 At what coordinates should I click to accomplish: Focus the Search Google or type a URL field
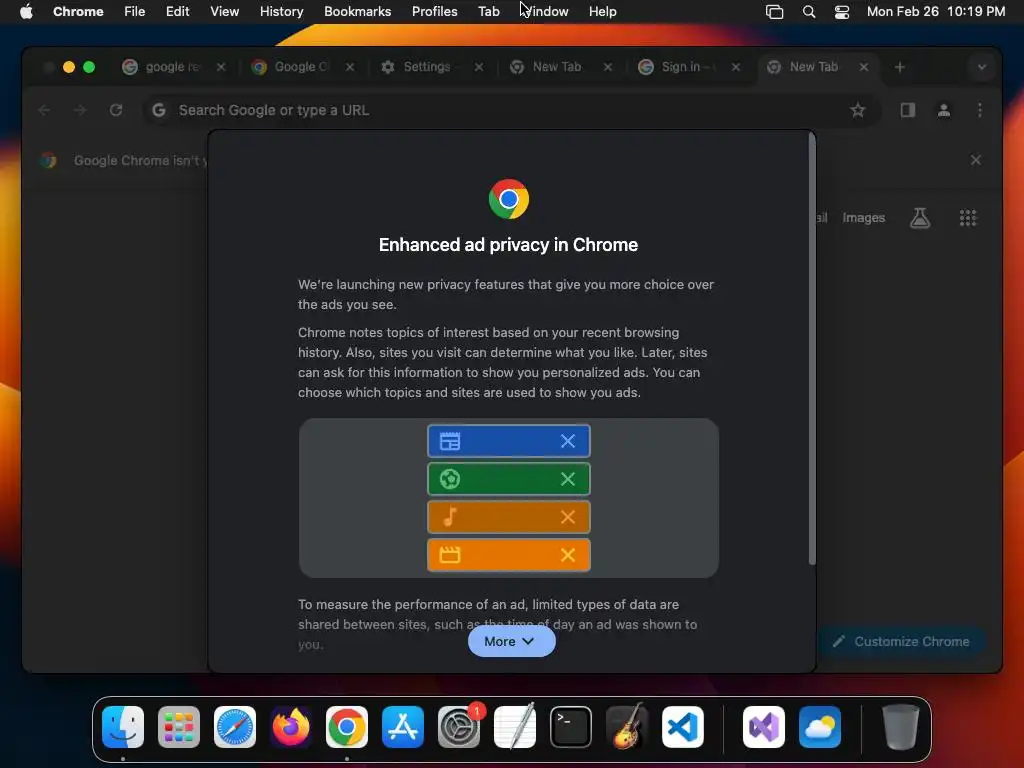(x=509, y=110)
